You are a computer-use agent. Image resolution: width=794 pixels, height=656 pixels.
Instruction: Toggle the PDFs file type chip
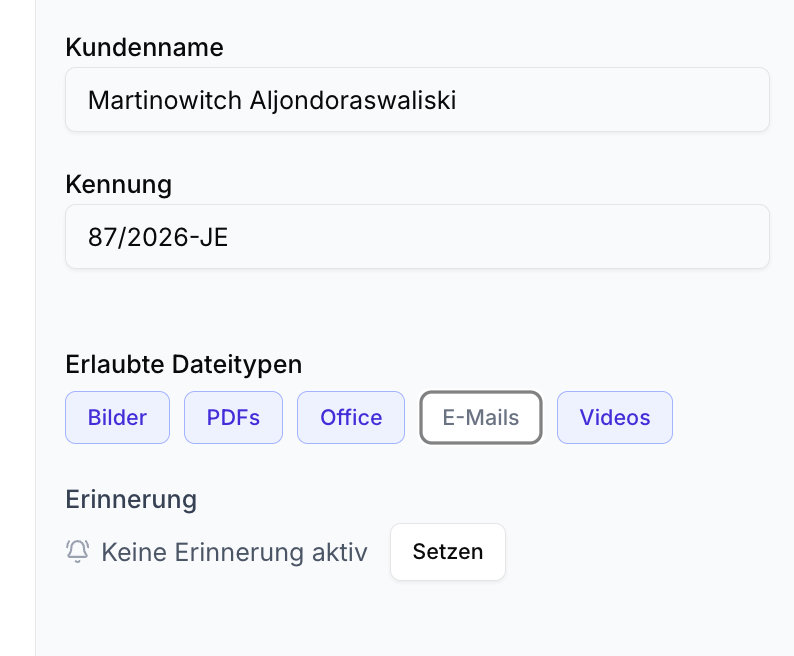pos(233,417)
